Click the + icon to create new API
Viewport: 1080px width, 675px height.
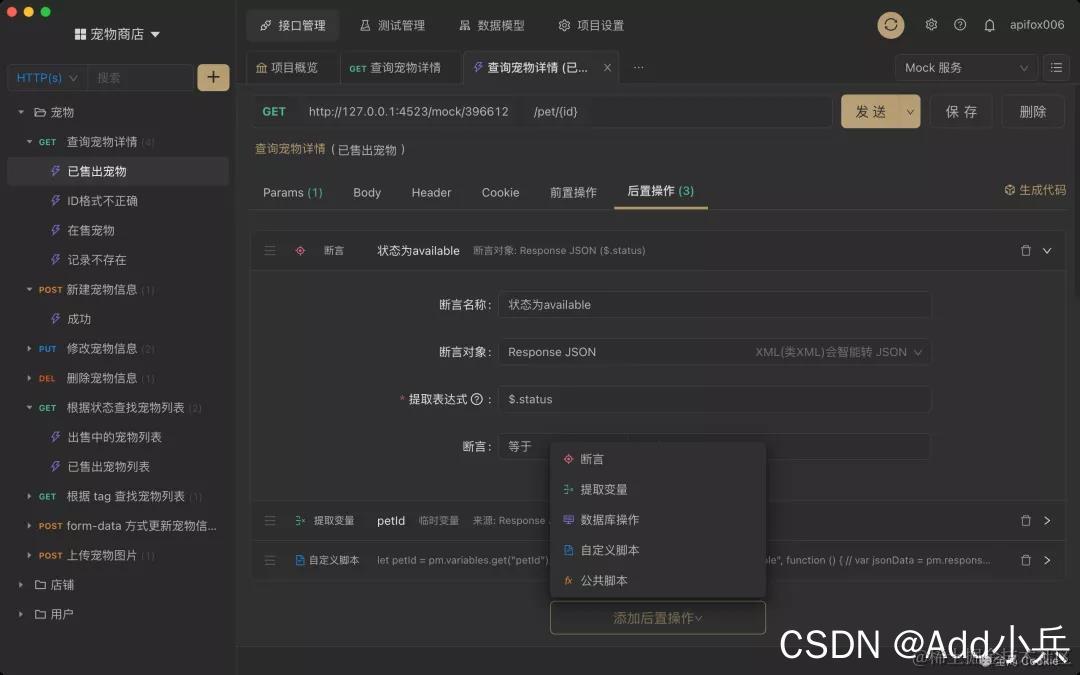(x=213, y=77)
